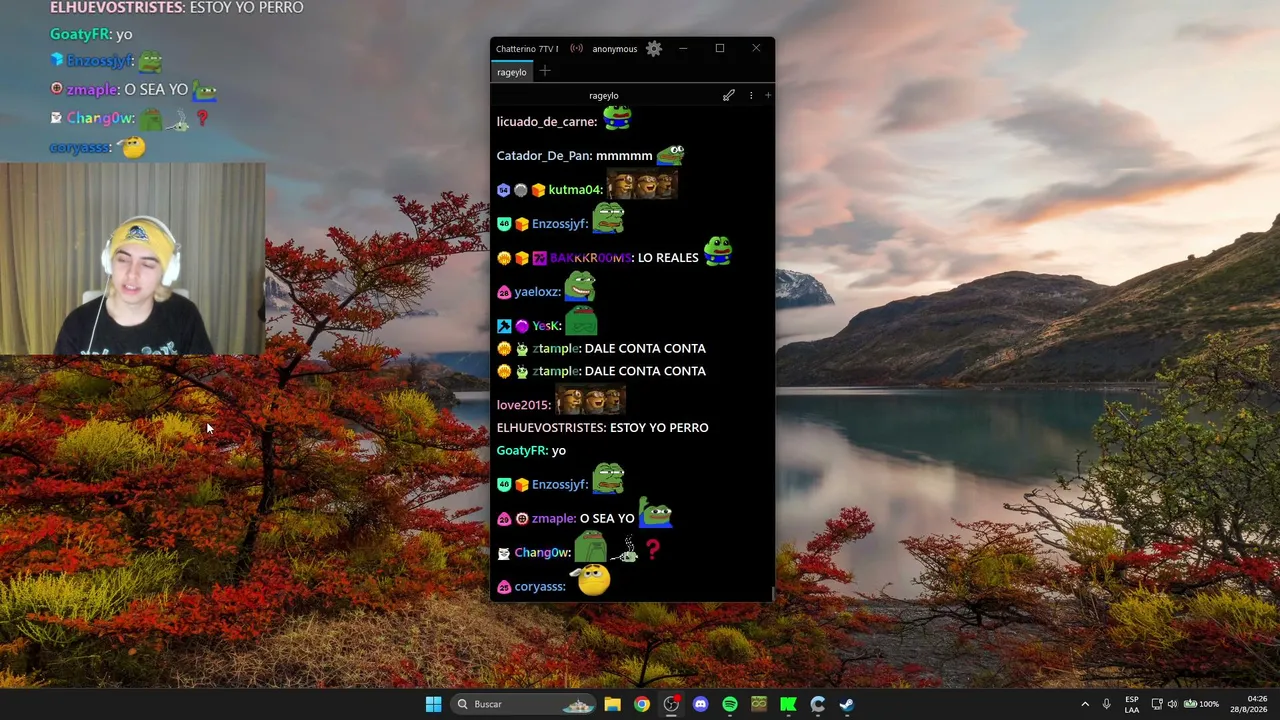The height and width of the screenshot is (720, 1280).
Task: Expand hidden system tray icons chevron
Action: (x=1085, y=704)
